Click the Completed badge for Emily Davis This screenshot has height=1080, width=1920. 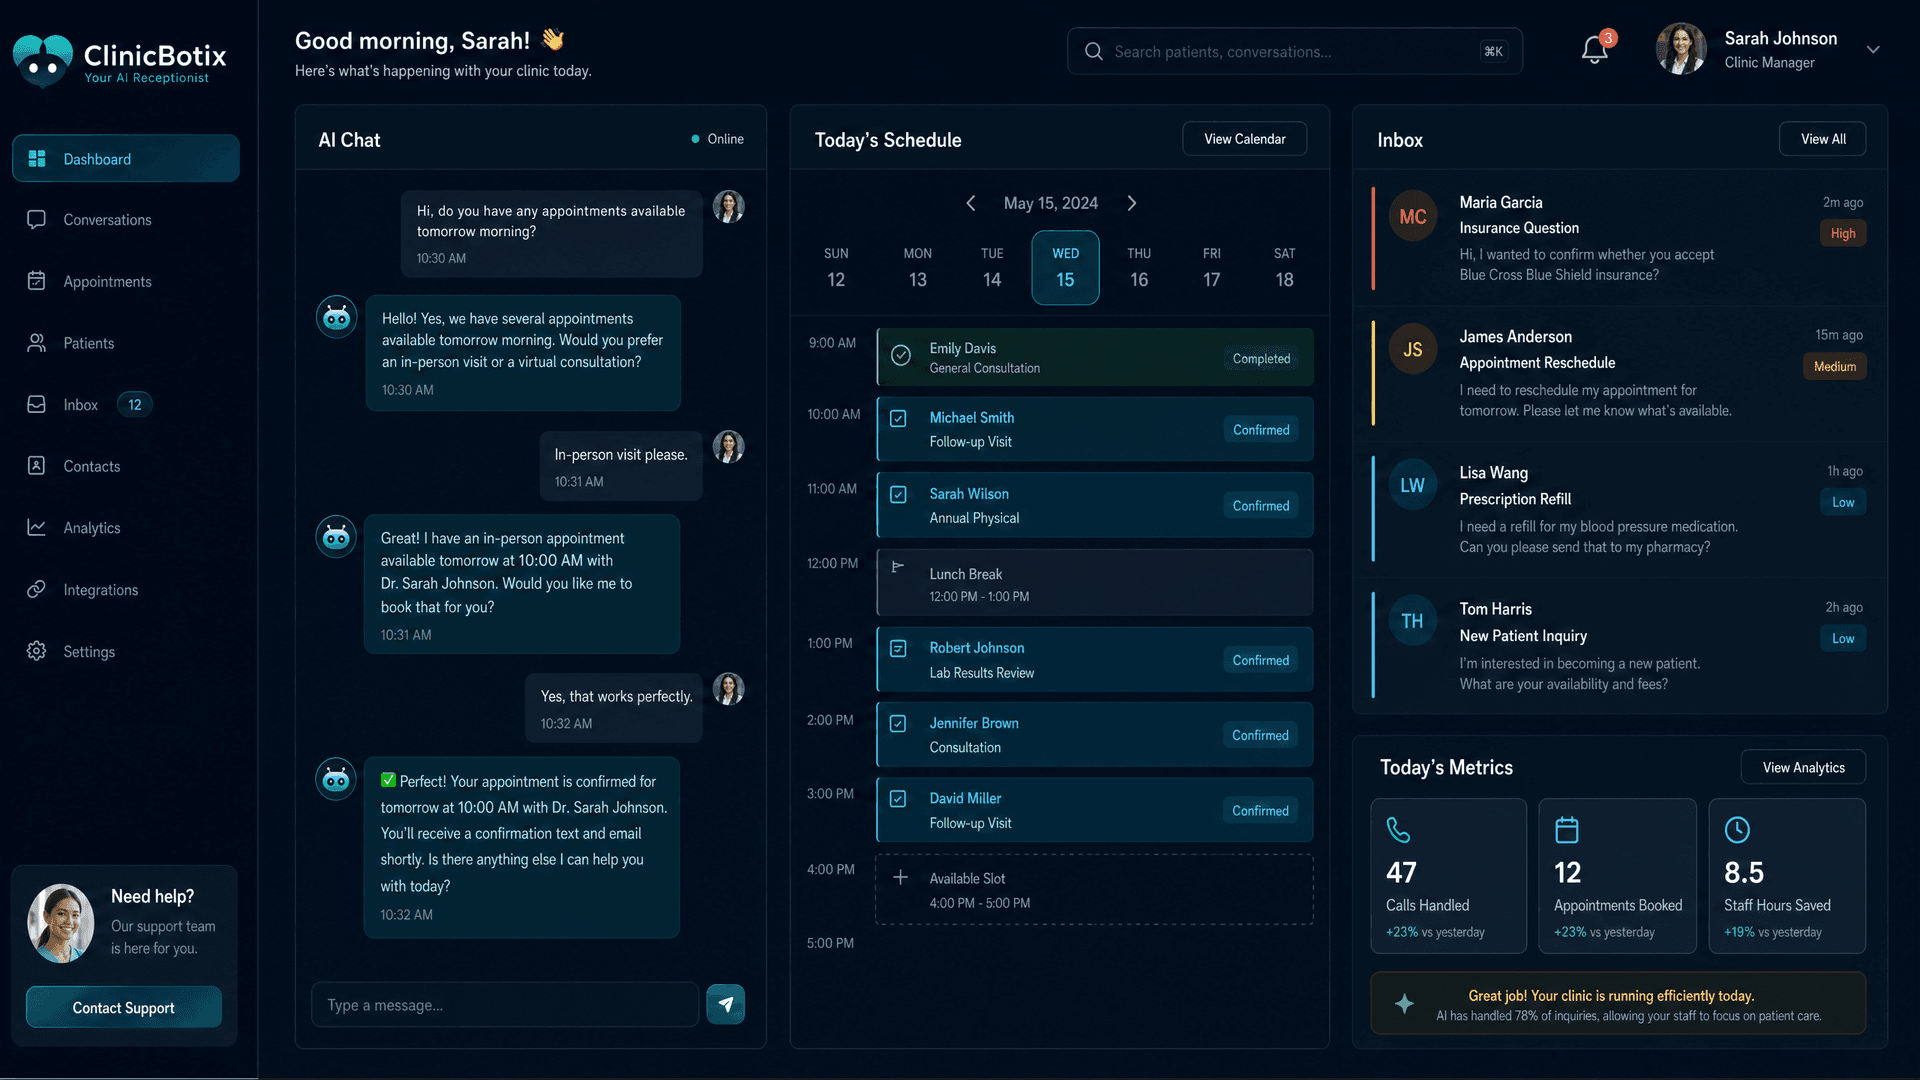[x=1261, y=359]
